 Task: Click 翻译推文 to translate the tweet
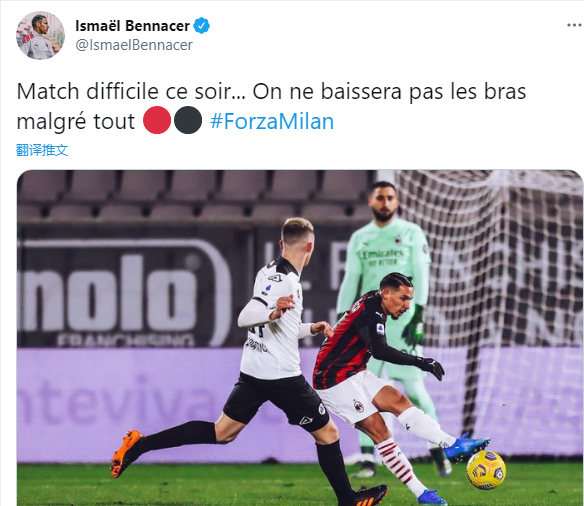(42, 150)
